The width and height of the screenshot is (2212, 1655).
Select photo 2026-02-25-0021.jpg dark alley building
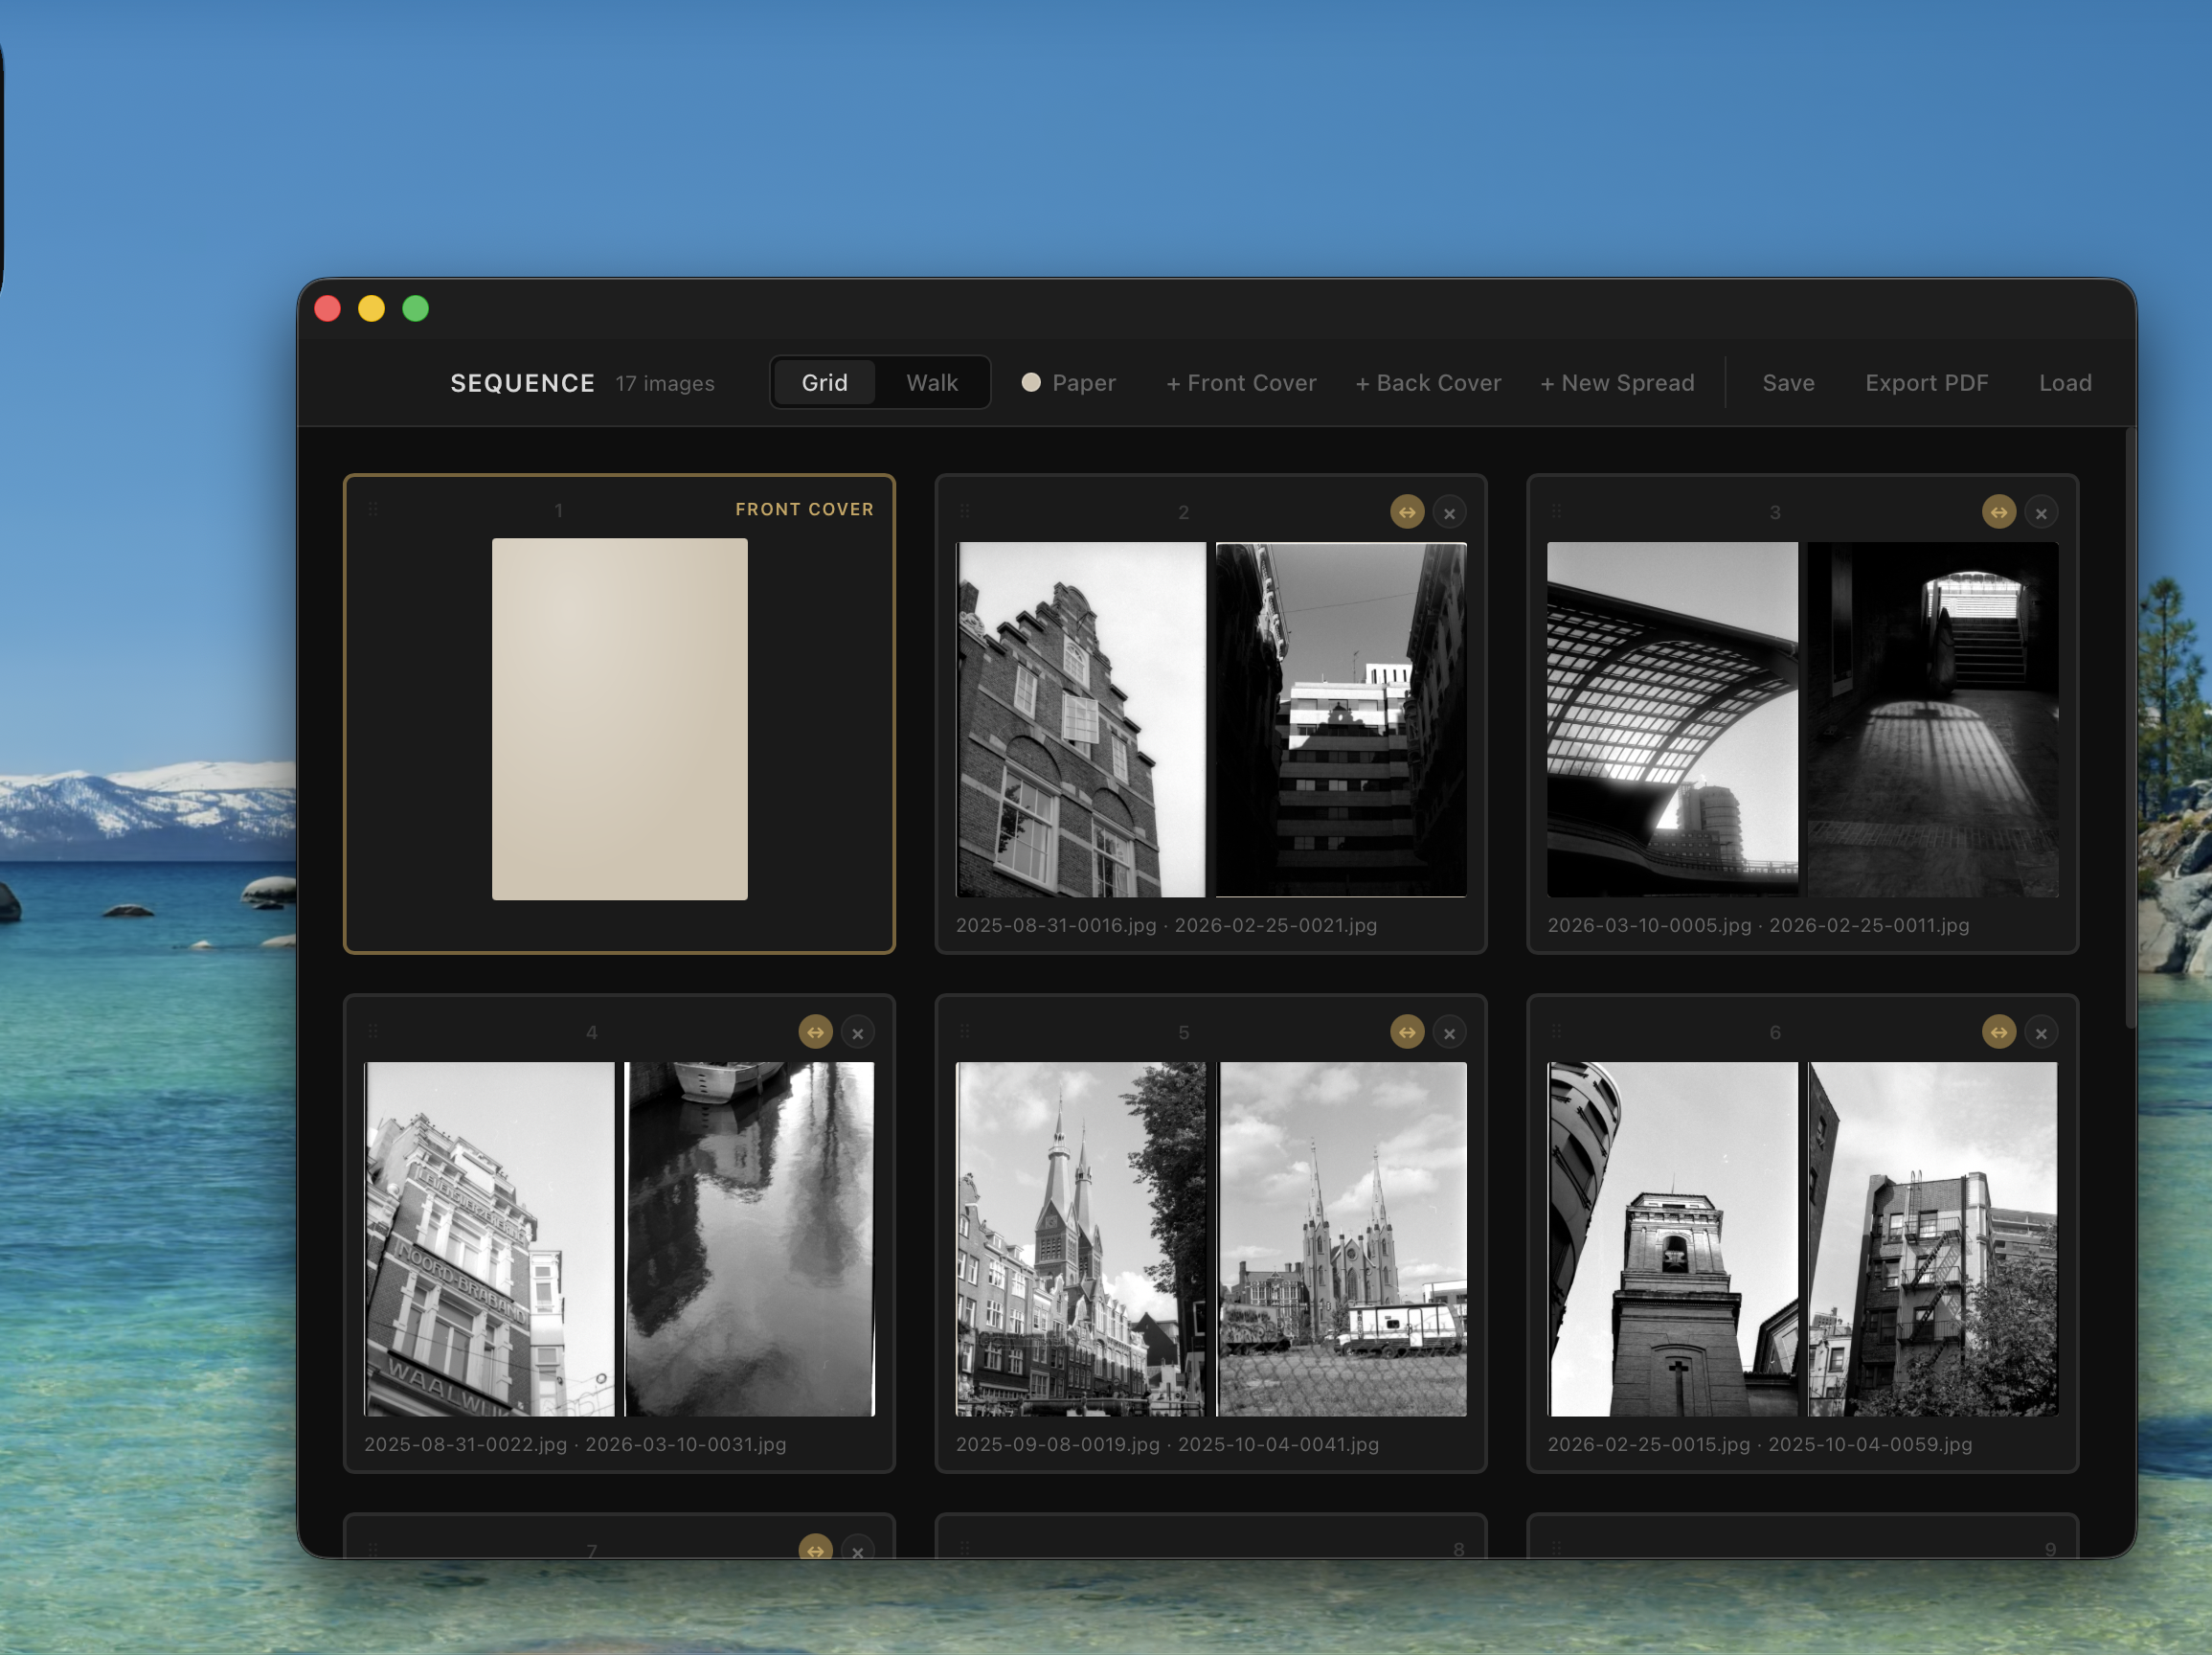(x=1341, y=719)
